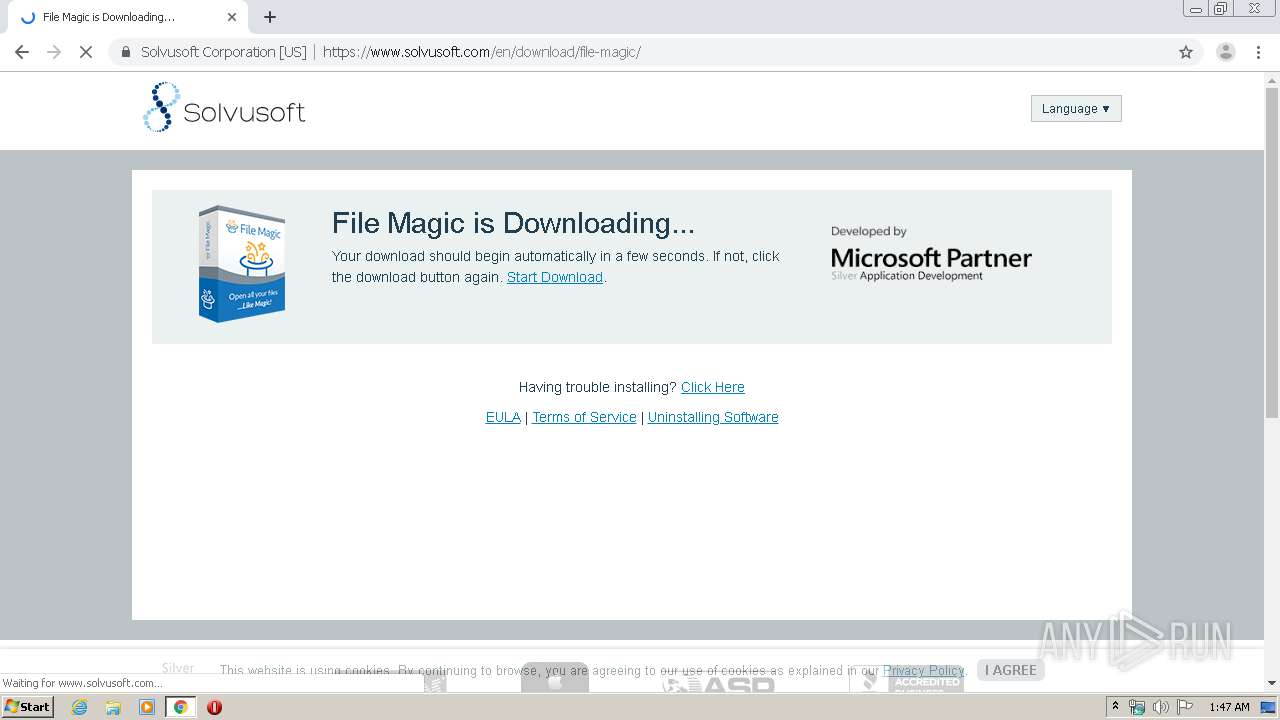The width and height of the screenshot is (1280, 720).
Task: Open the Privacy Policy link
Action: click(x=923, y=670)
